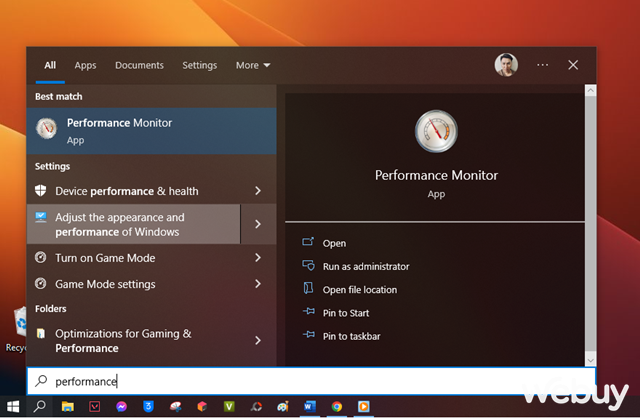
Task: Click the large Performance Monitor gauge icon
Action: pyautogui.click(x=436, y=131)
